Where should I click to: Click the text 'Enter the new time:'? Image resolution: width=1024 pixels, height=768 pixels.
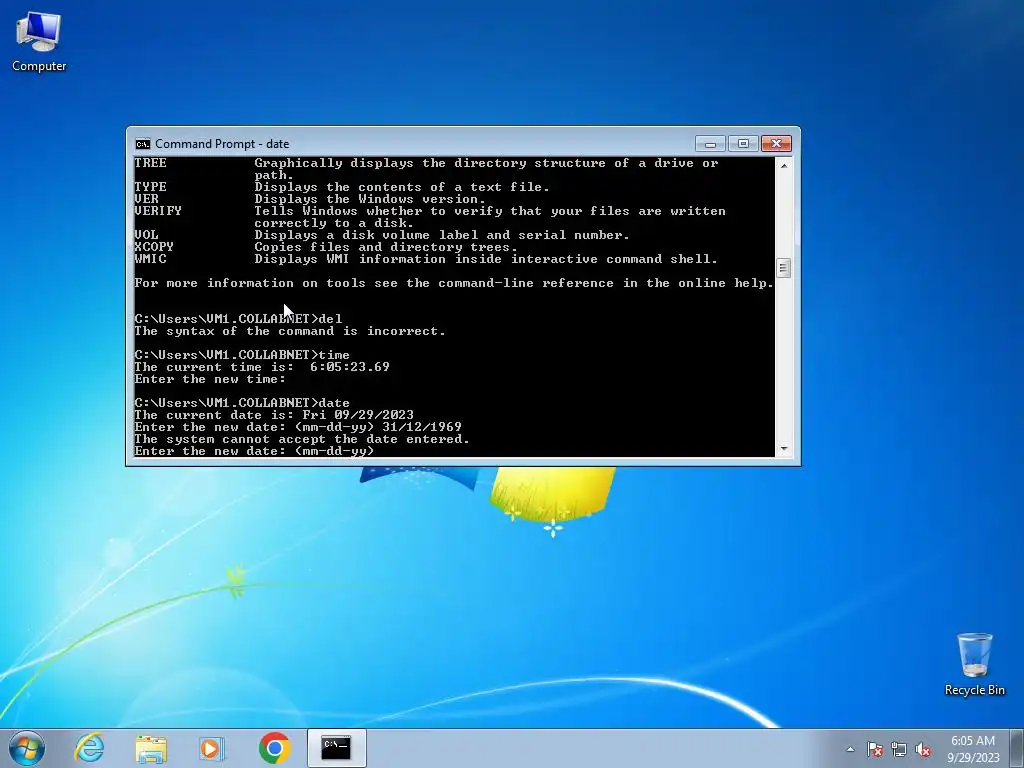[x=210, y=379]
